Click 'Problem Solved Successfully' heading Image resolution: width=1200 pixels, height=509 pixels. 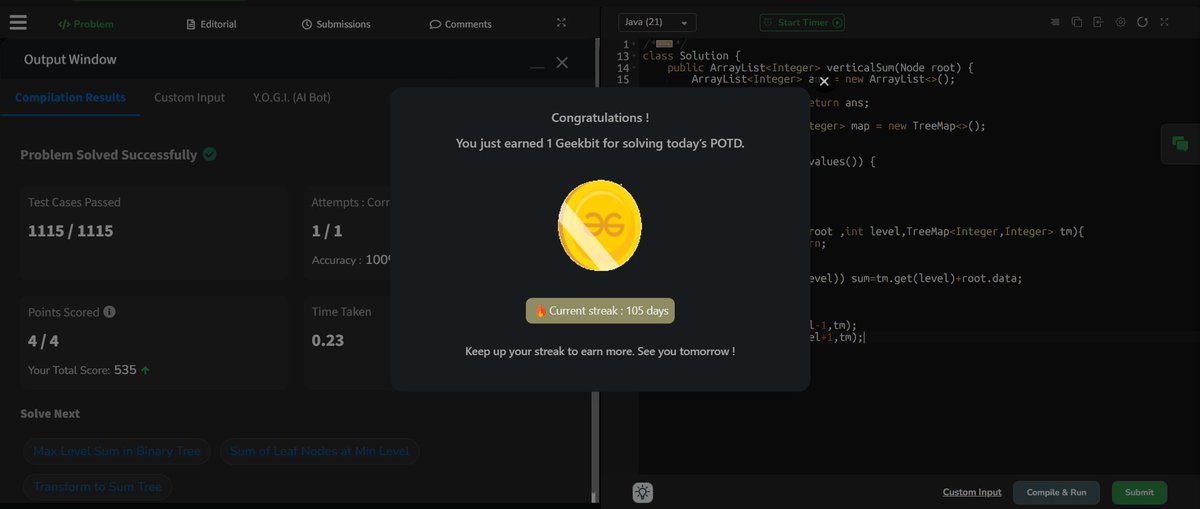pos(108,155)
